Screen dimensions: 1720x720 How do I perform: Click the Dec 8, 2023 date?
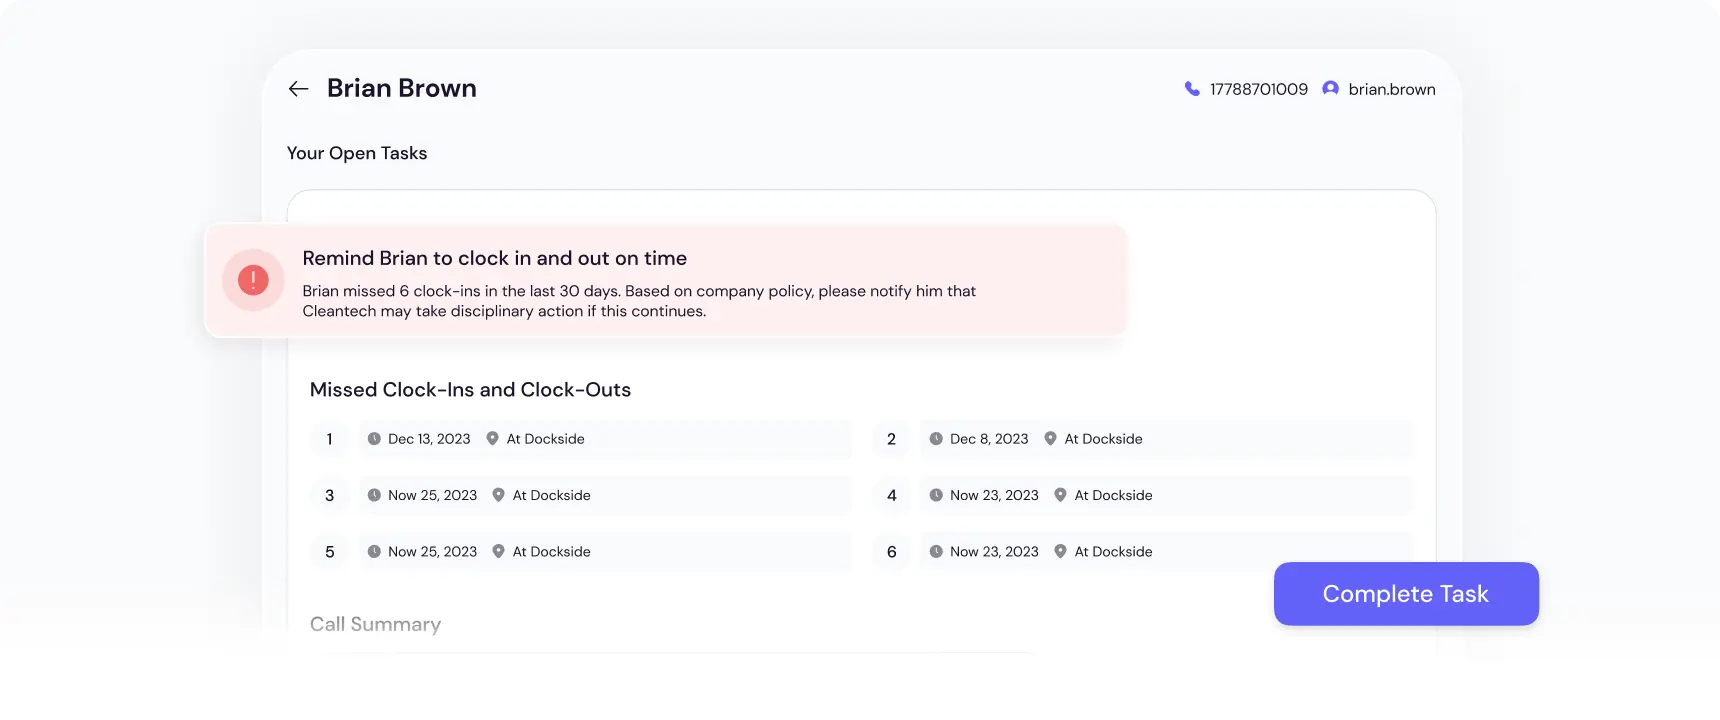(989, 439)
